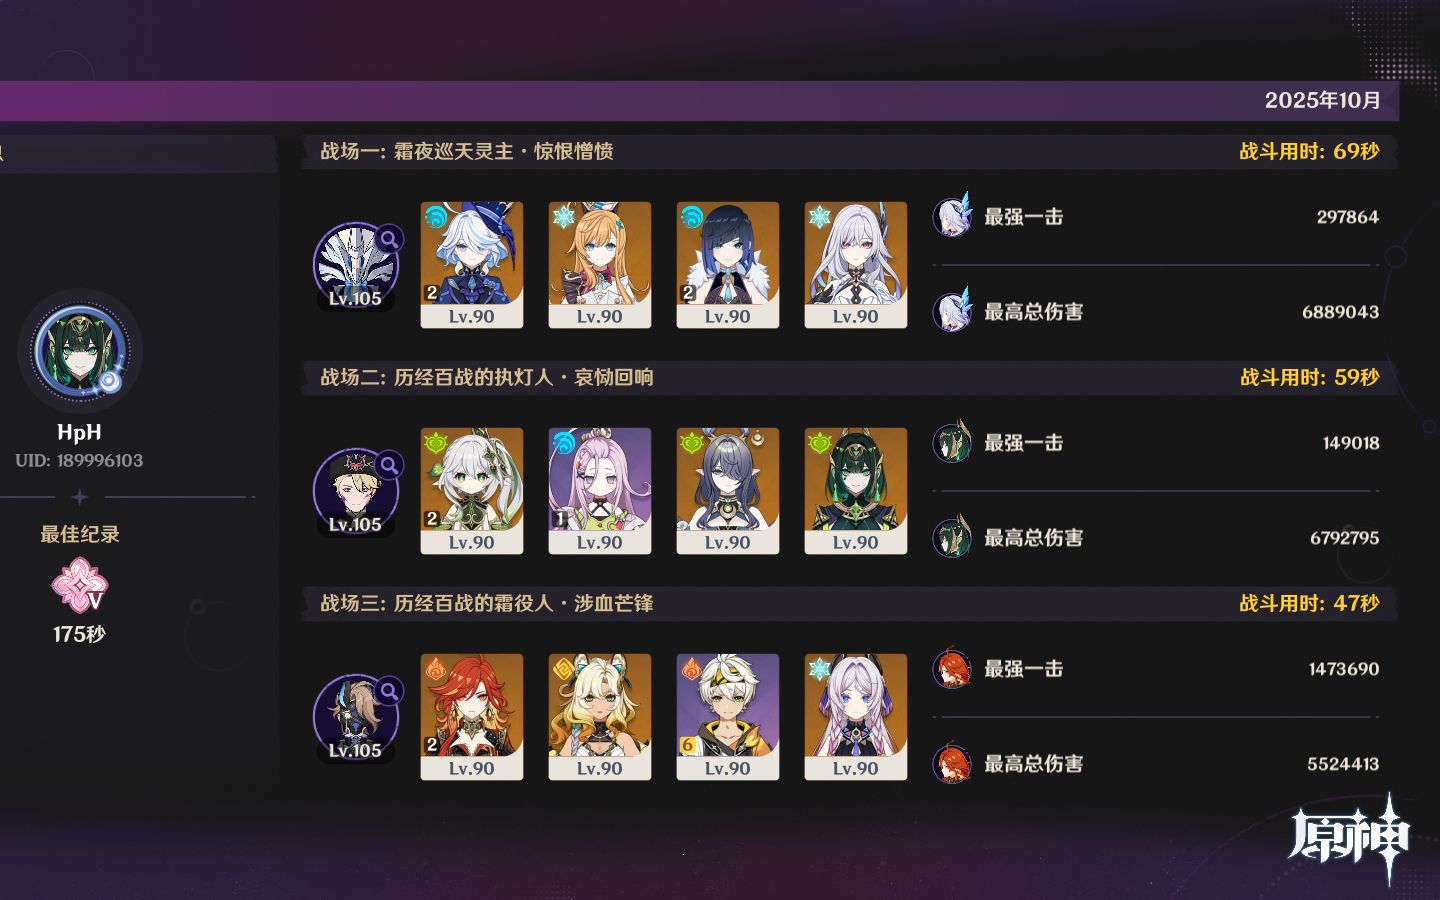Choose the white-haired cryo character in battlefield one
This screenshot has height=900, width=1440.
856,265
